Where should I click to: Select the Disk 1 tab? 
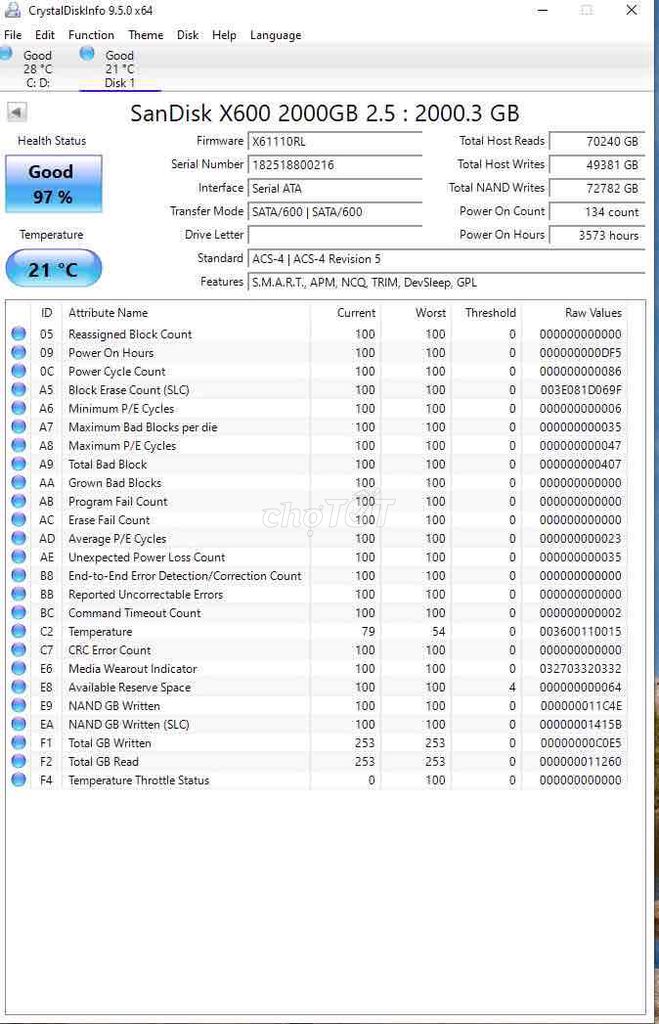pos(120,69)
